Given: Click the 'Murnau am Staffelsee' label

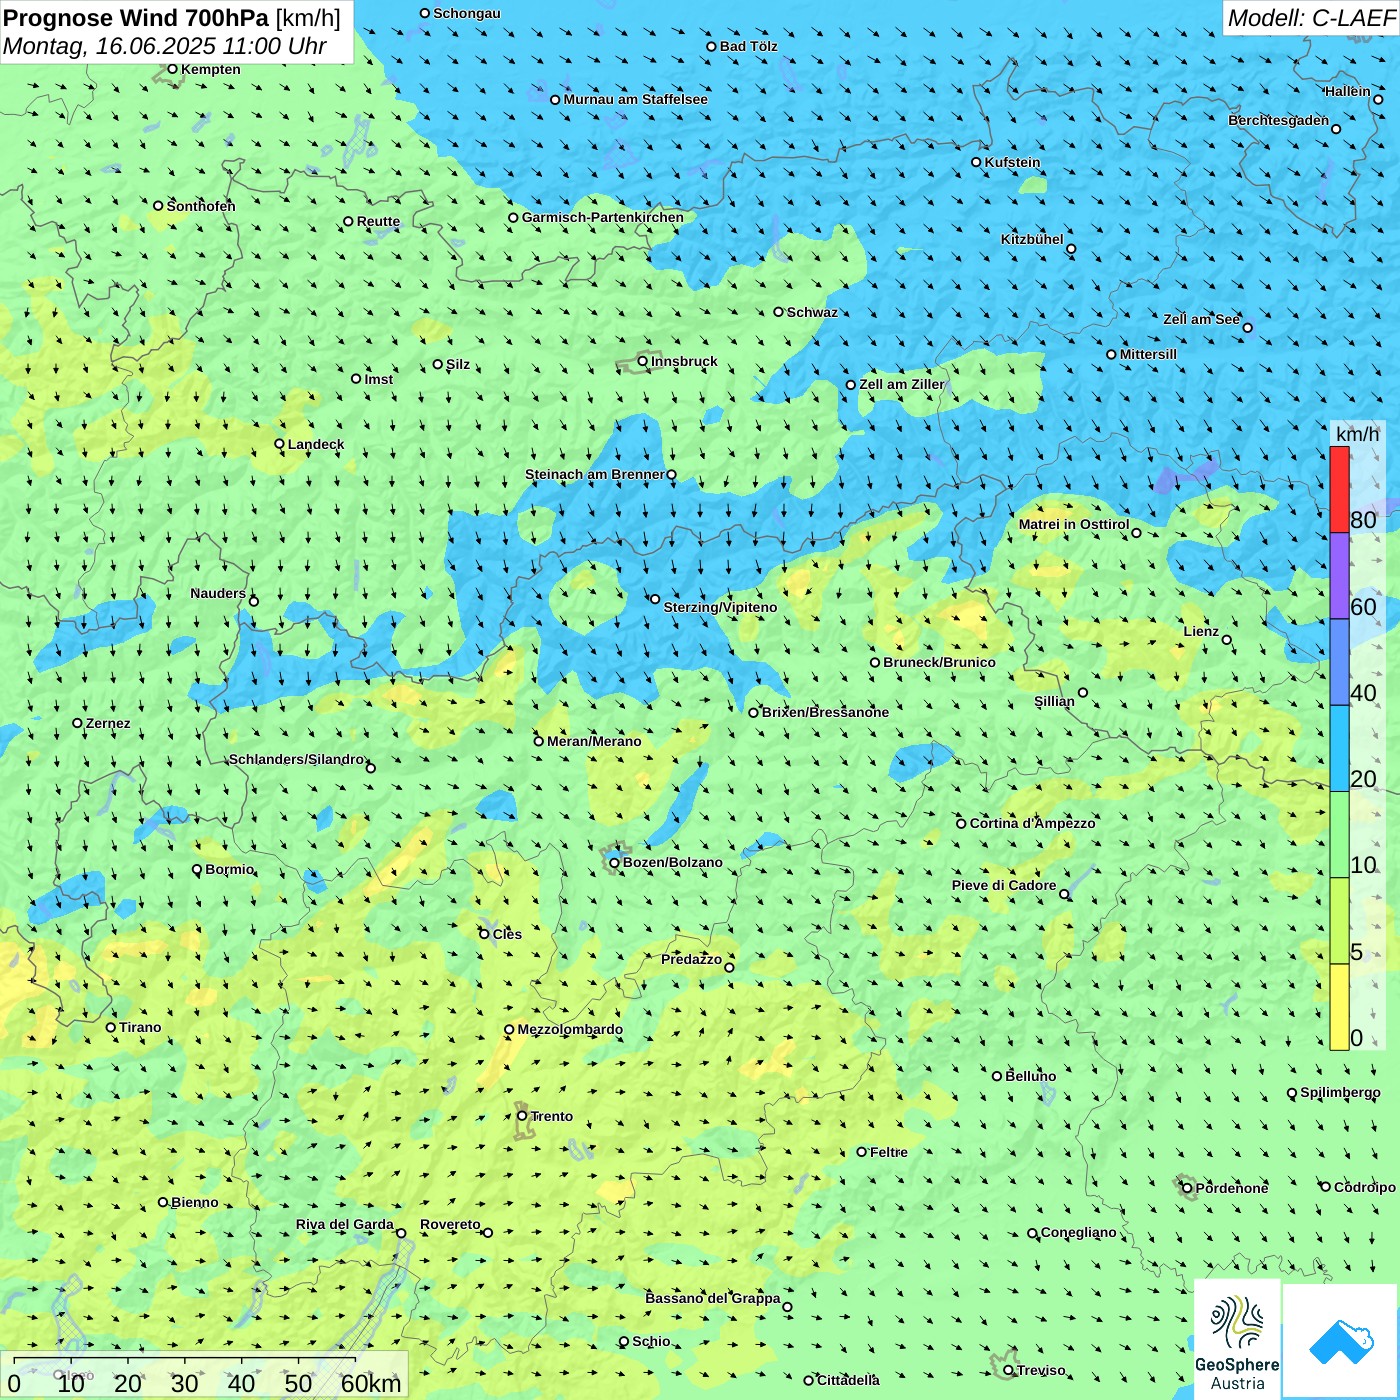Looking at the screenshot, I should 636,99.
